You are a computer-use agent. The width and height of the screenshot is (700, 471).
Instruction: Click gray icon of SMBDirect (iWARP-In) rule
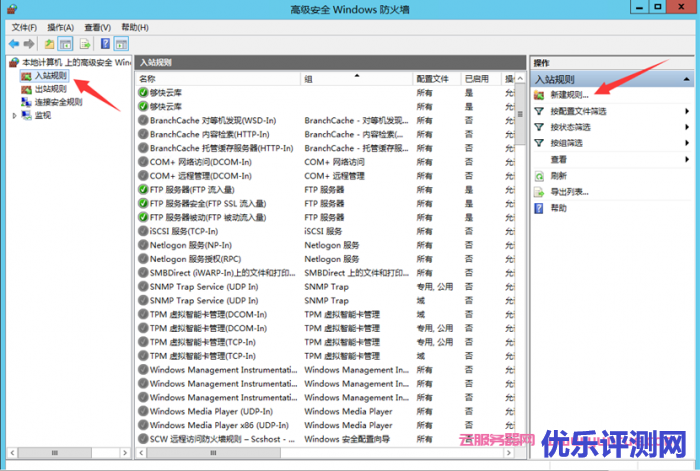[143, 273]
